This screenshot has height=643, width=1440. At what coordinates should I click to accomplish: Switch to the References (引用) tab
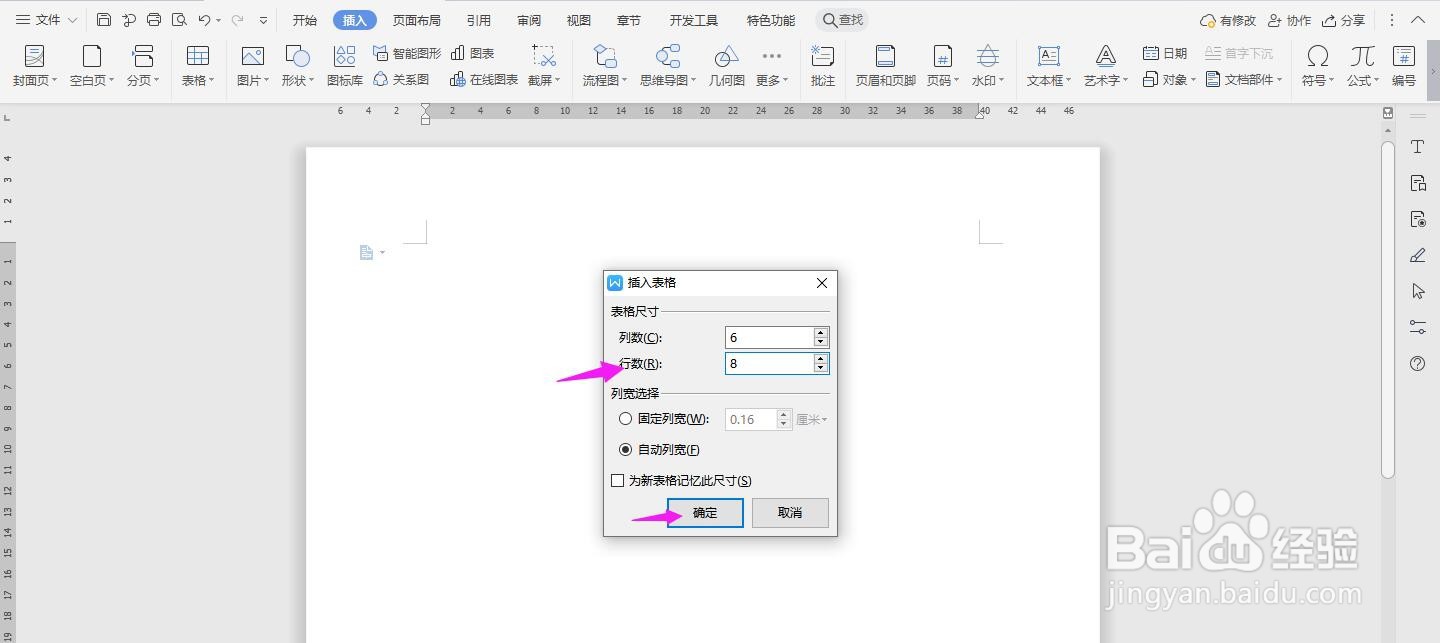point(479,20)
